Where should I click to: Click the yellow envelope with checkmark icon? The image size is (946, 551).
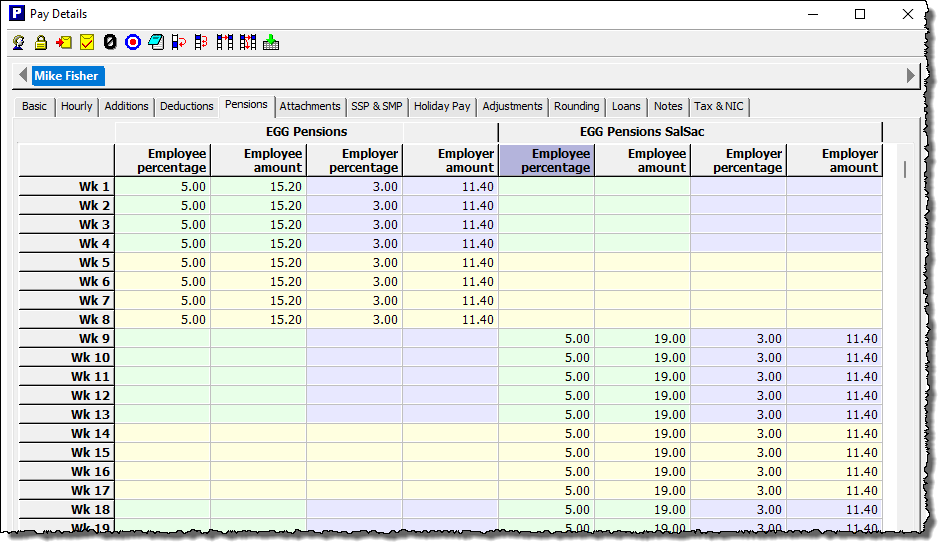87,43
